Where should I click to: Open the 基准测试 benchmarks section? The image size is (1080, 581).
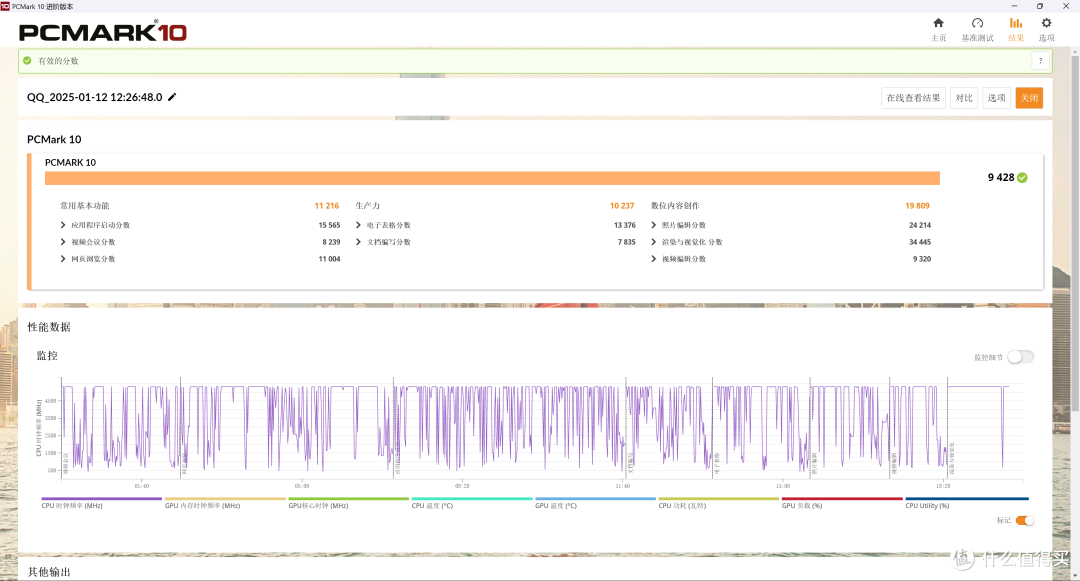click(x=977, y=30)
